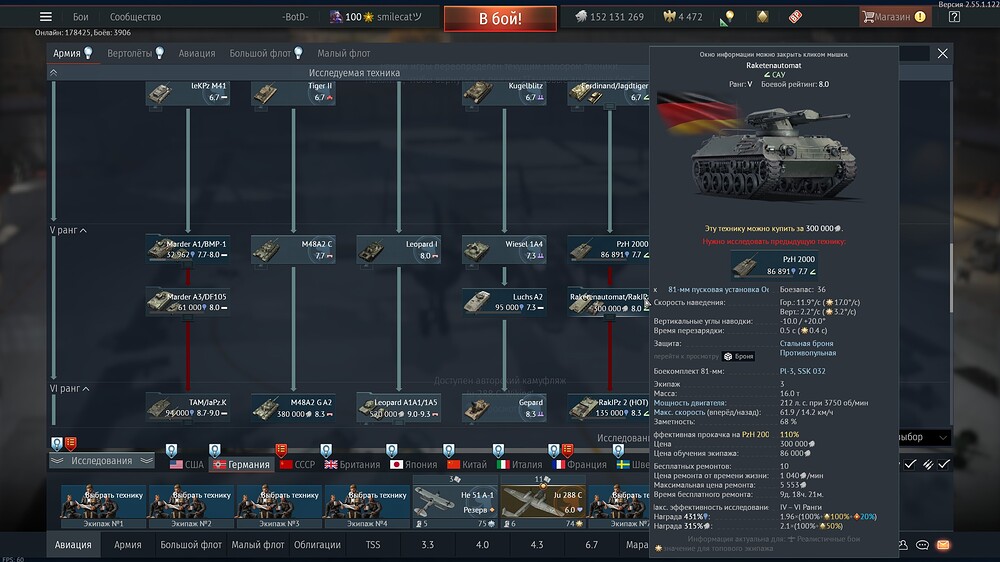Open the выбор dropdown chevron
1000x562 pixels.
coord(943,437)
